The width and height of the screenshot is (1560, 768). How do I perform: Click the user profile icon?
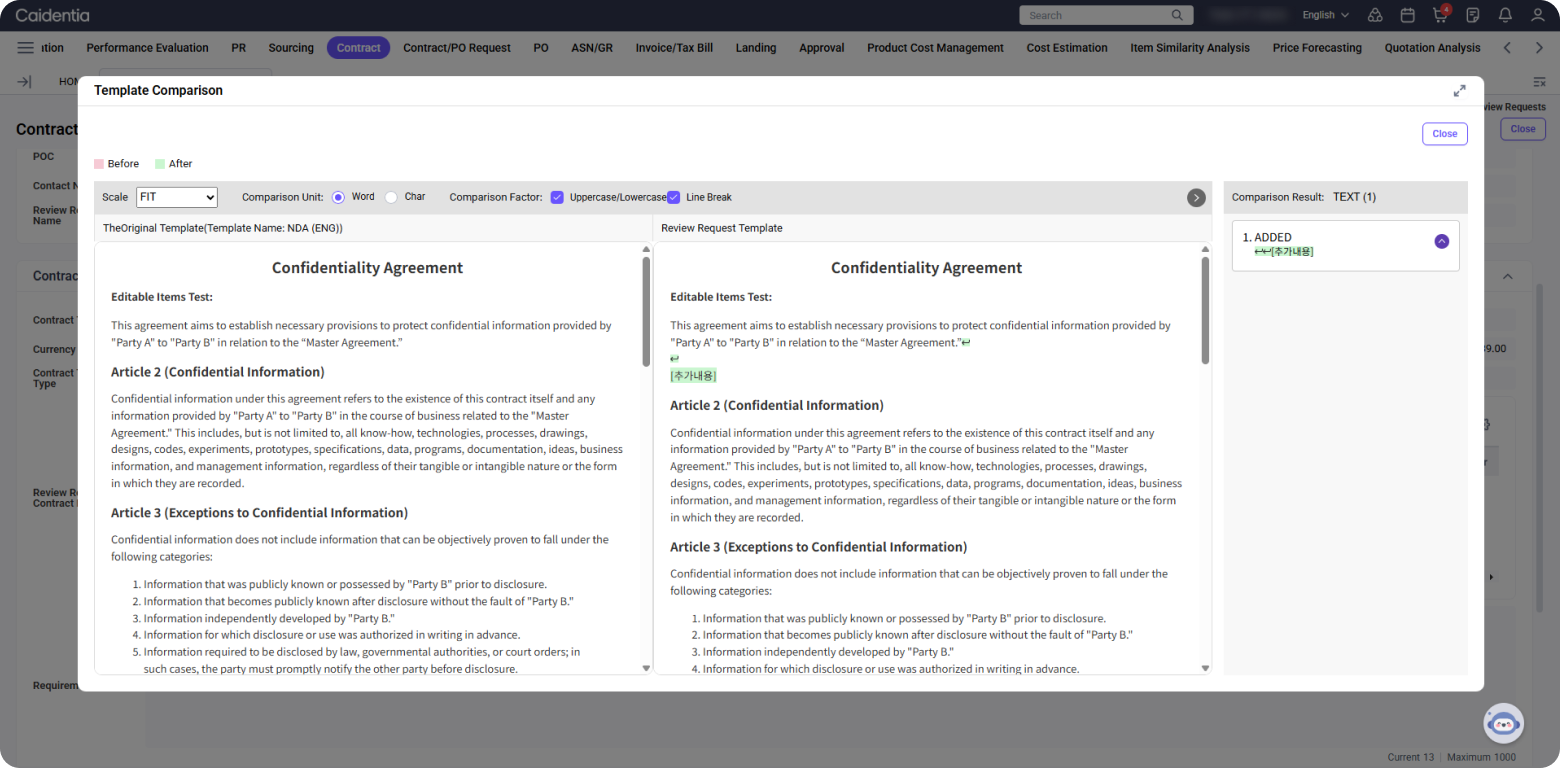click(x=1538, y=15)
